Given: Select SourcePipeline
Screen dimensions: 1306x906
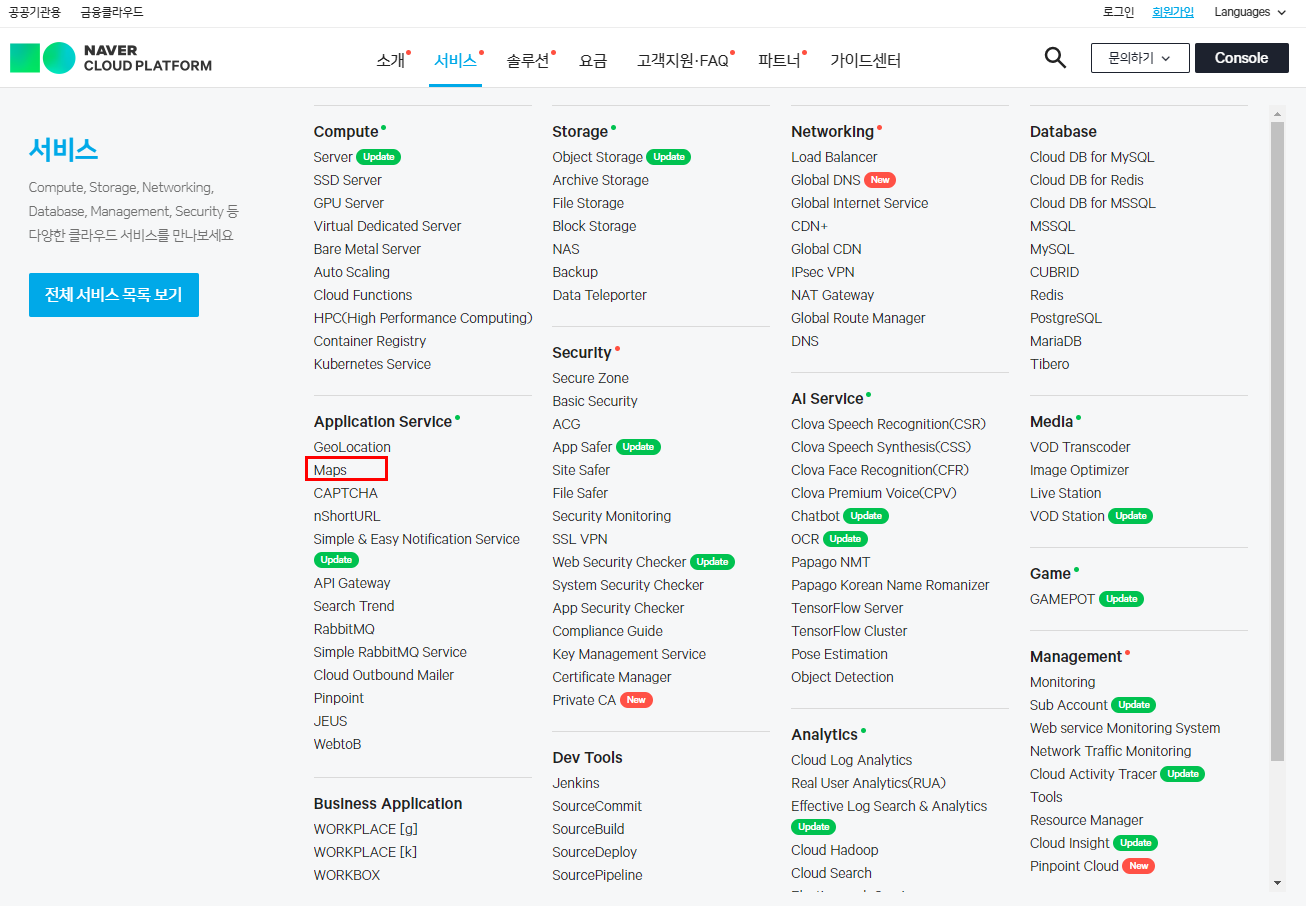Looking at the screenshot, I should point(597,875).
